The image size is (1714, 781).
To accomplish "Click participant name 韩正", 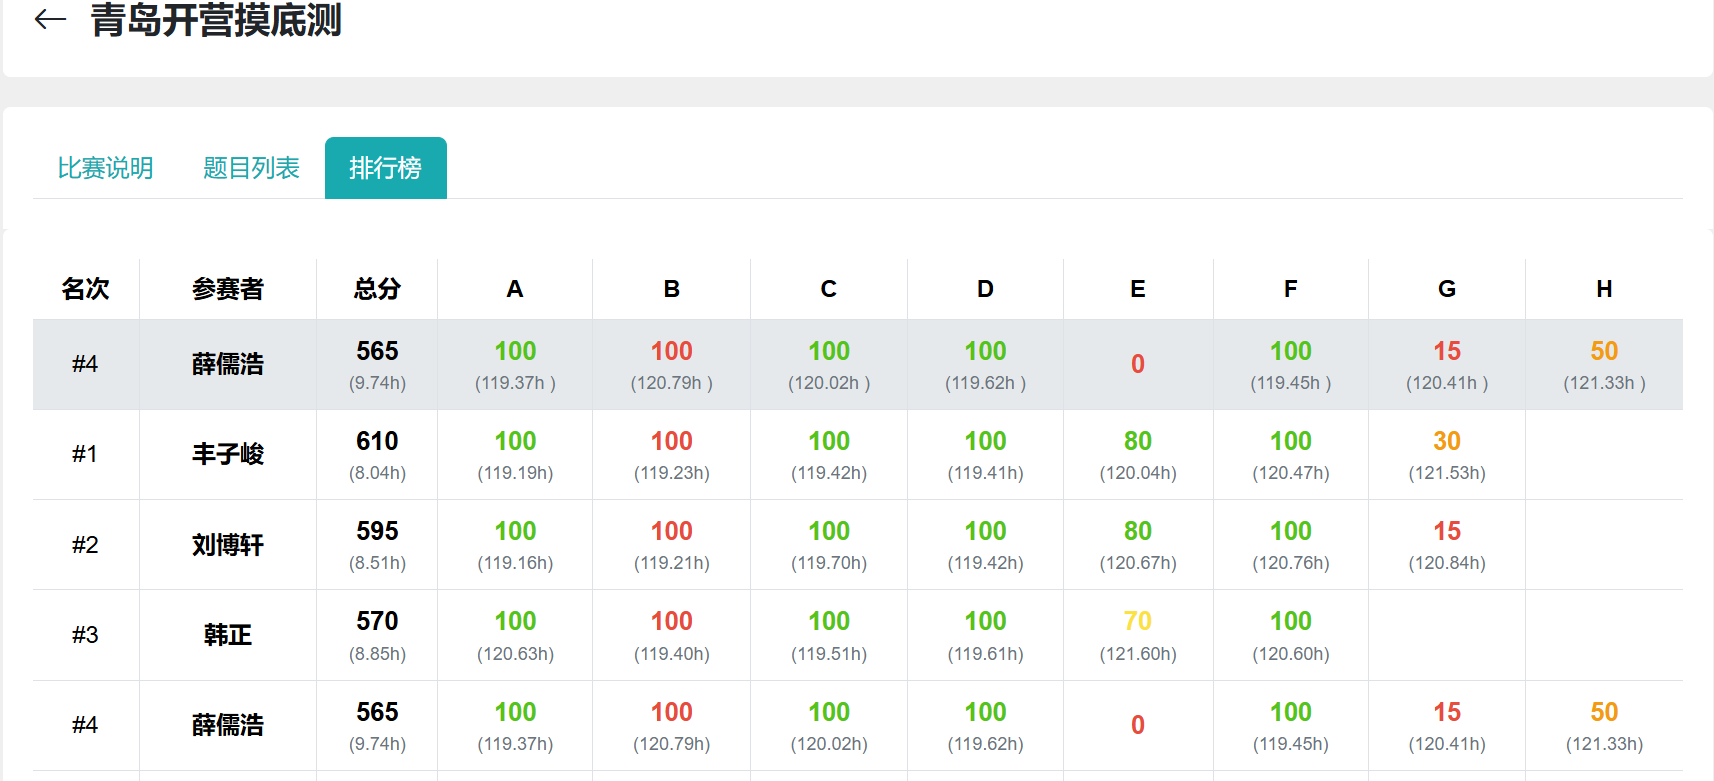I will tap(228, 635).
